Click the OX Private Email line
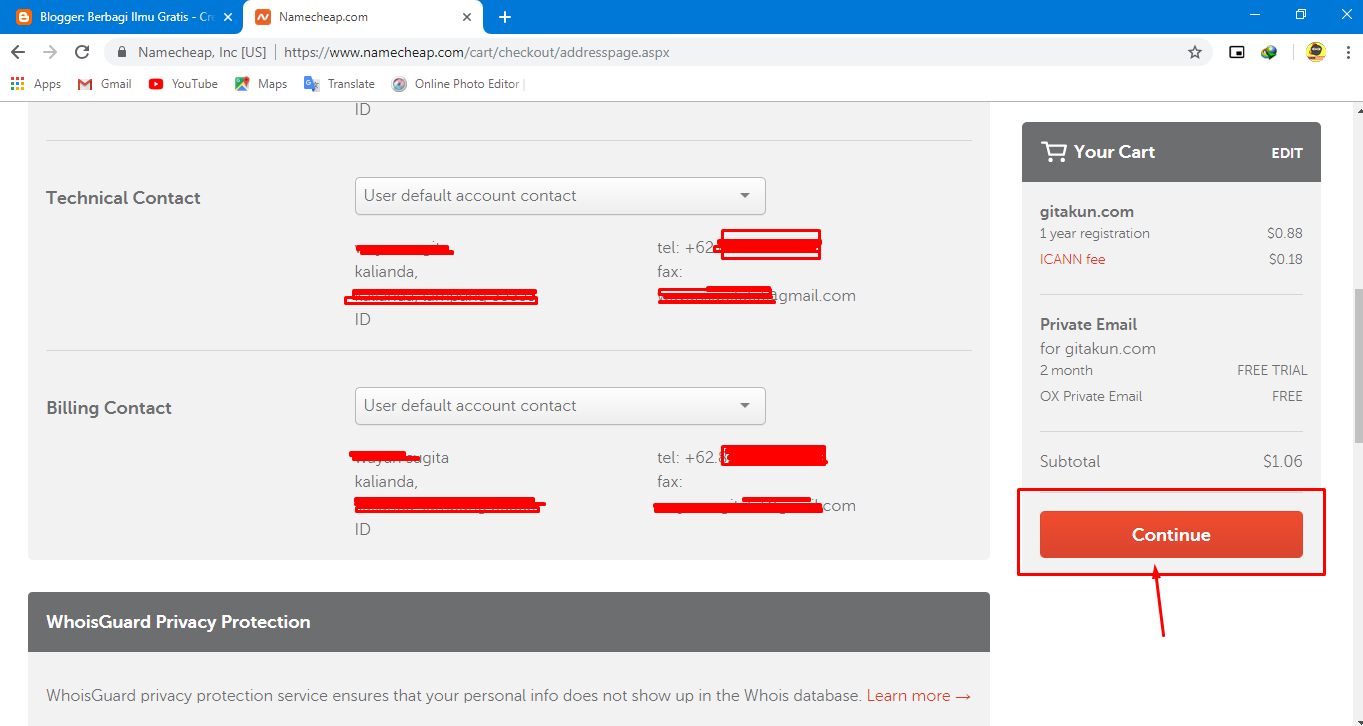 point(1091,396)
